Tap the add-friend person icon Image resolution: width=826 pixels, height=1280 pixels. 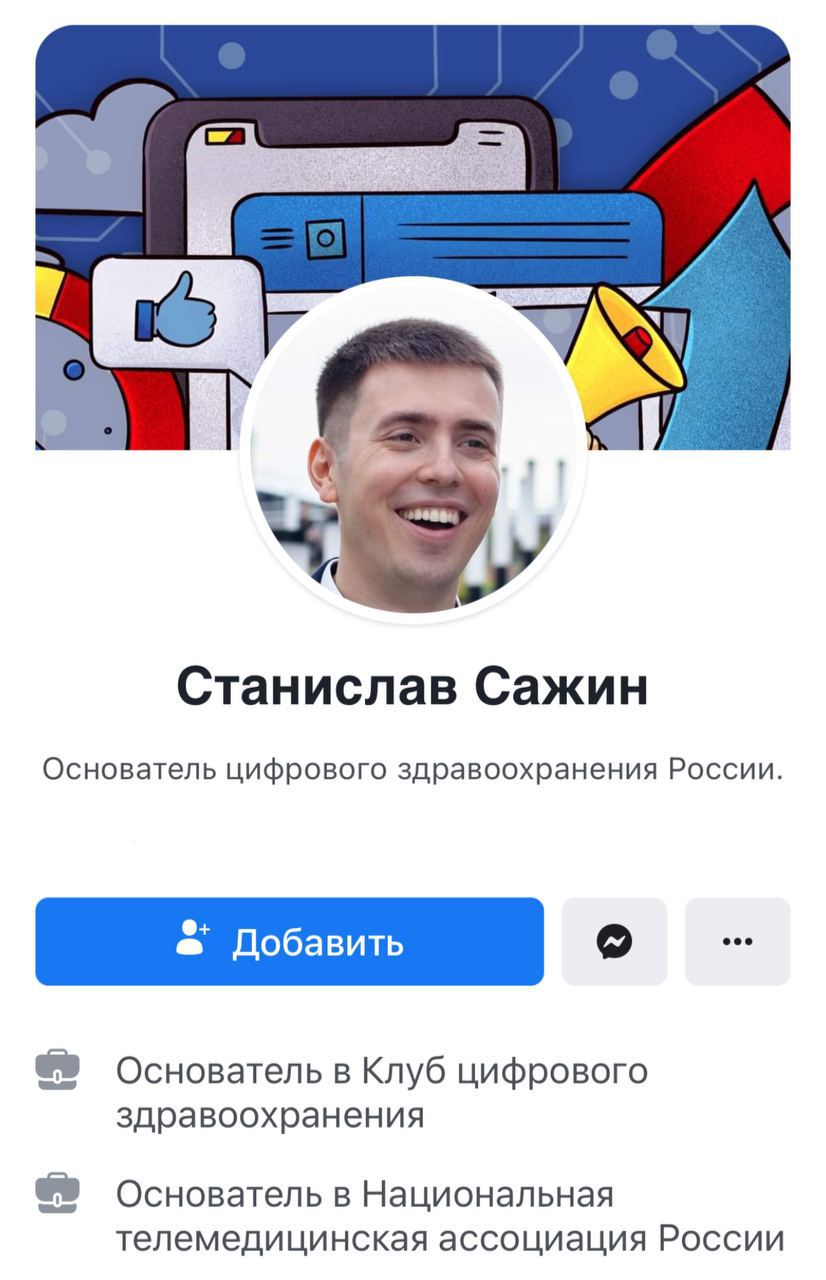click(192, 939)
